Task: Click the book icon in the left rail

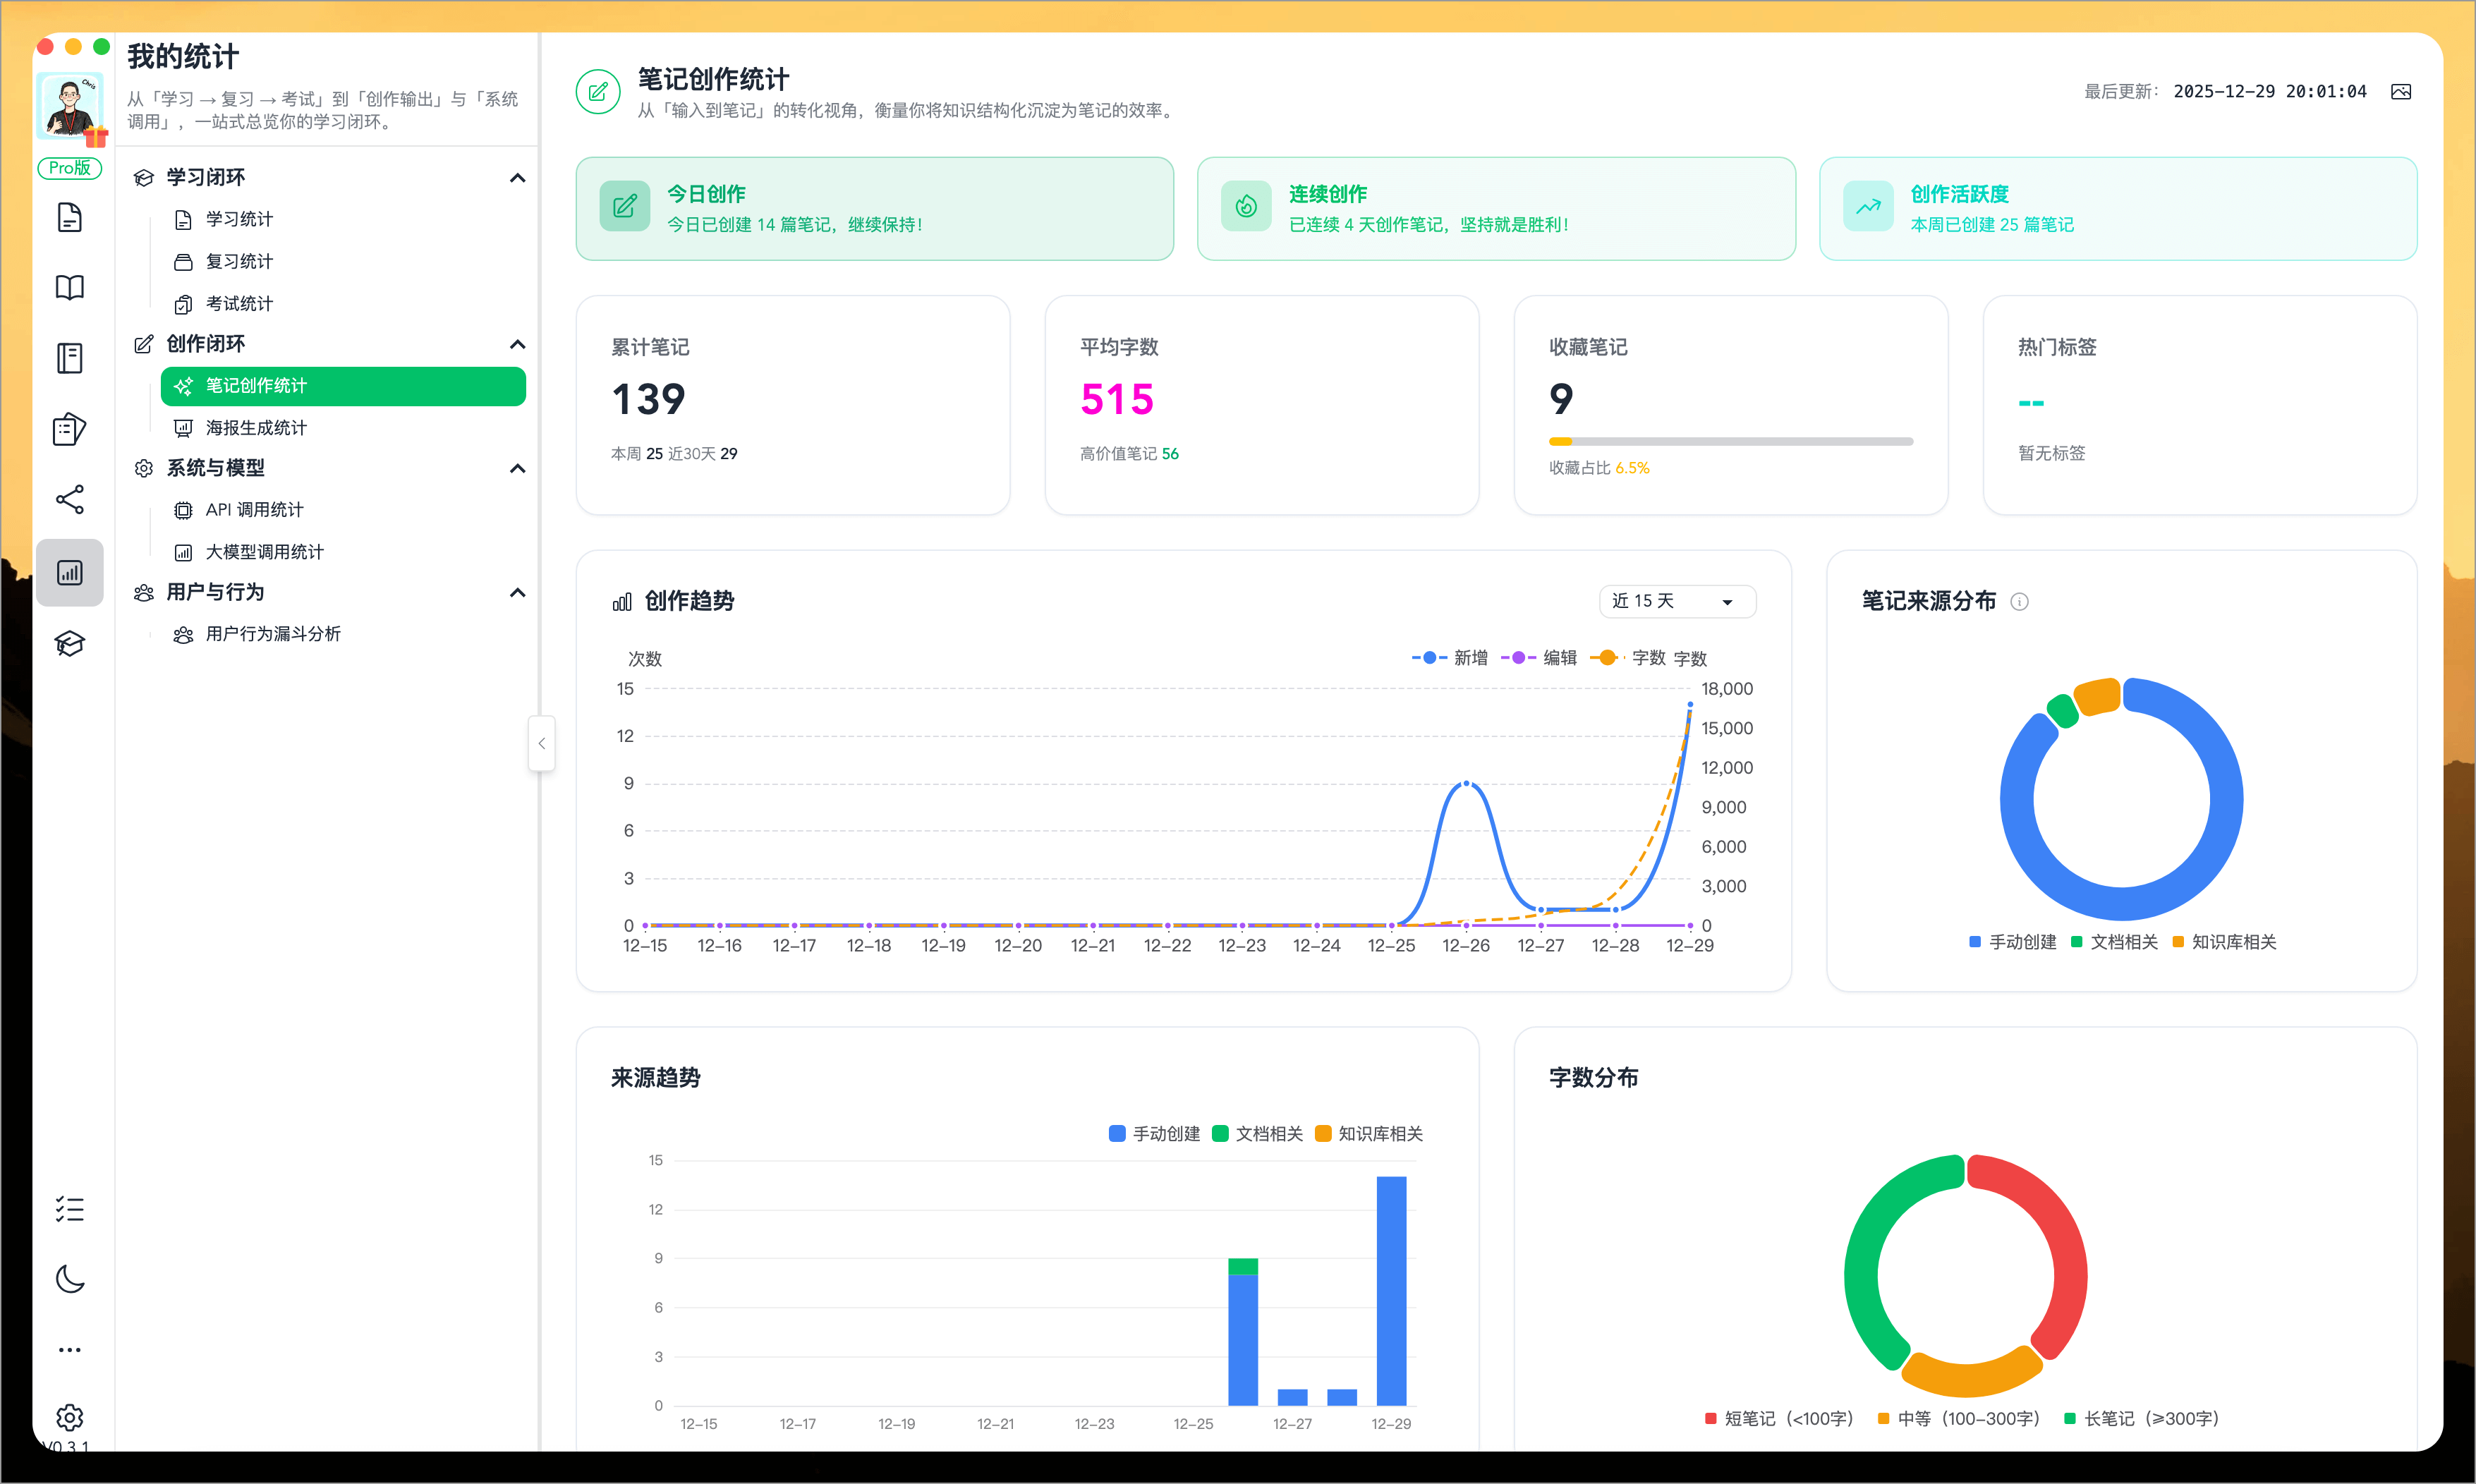Action: click(69, 288)
